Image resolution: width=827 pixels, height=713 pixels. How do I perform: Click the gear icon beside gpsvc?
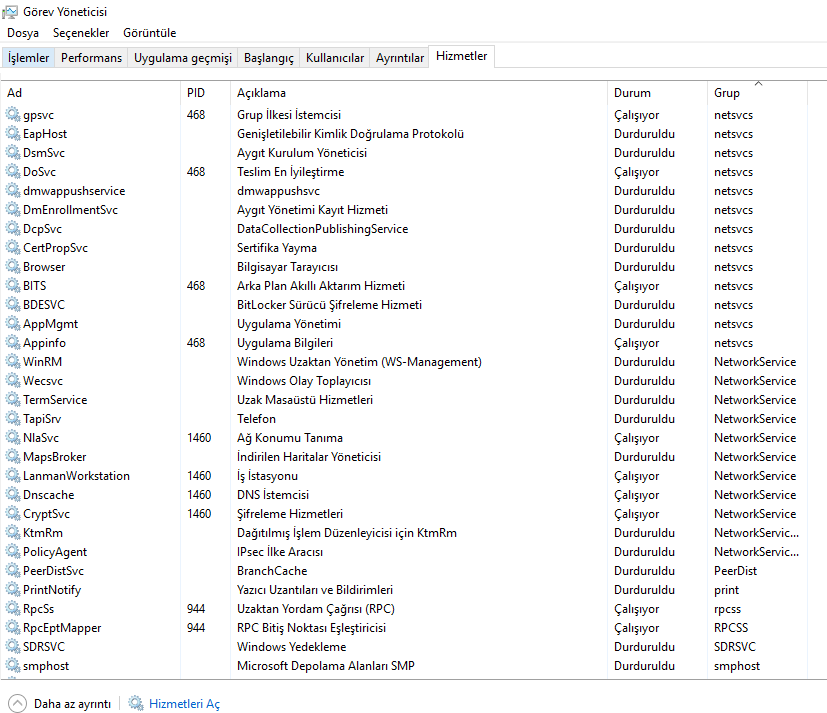(x=13, y=114)
